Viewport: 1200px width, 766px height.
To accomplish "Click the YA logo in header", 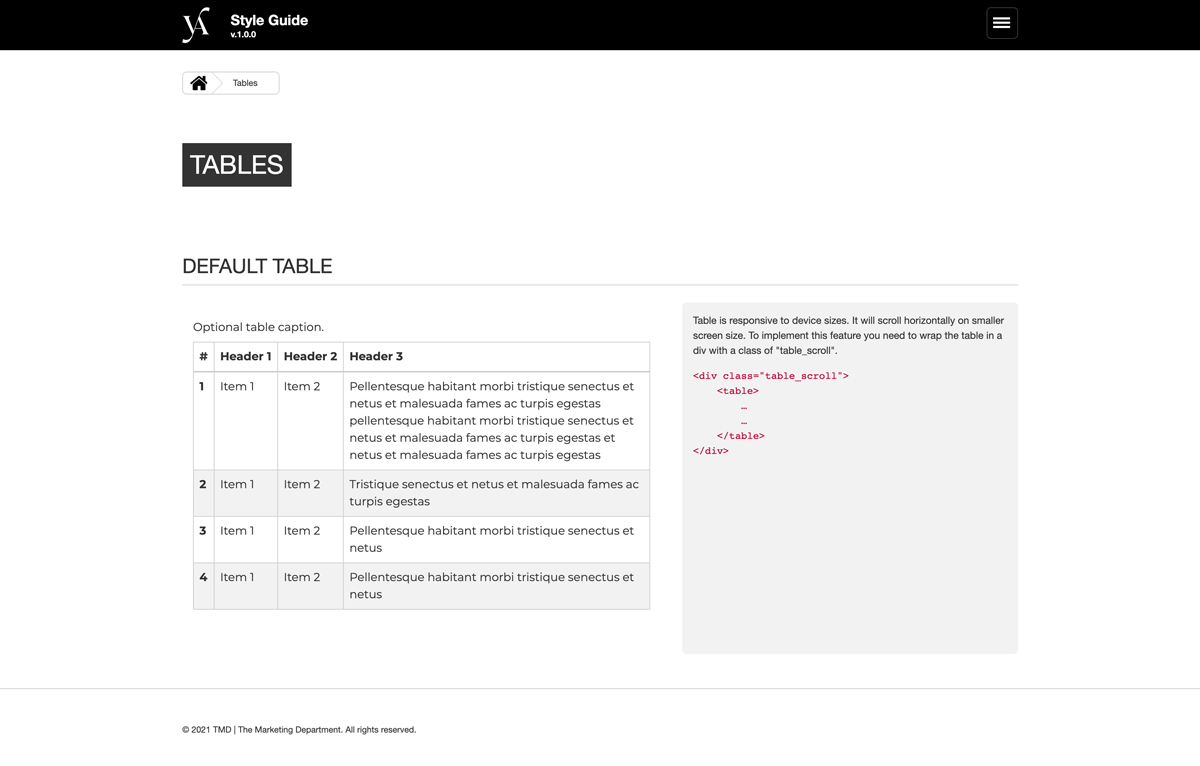I will pos(196,24).
